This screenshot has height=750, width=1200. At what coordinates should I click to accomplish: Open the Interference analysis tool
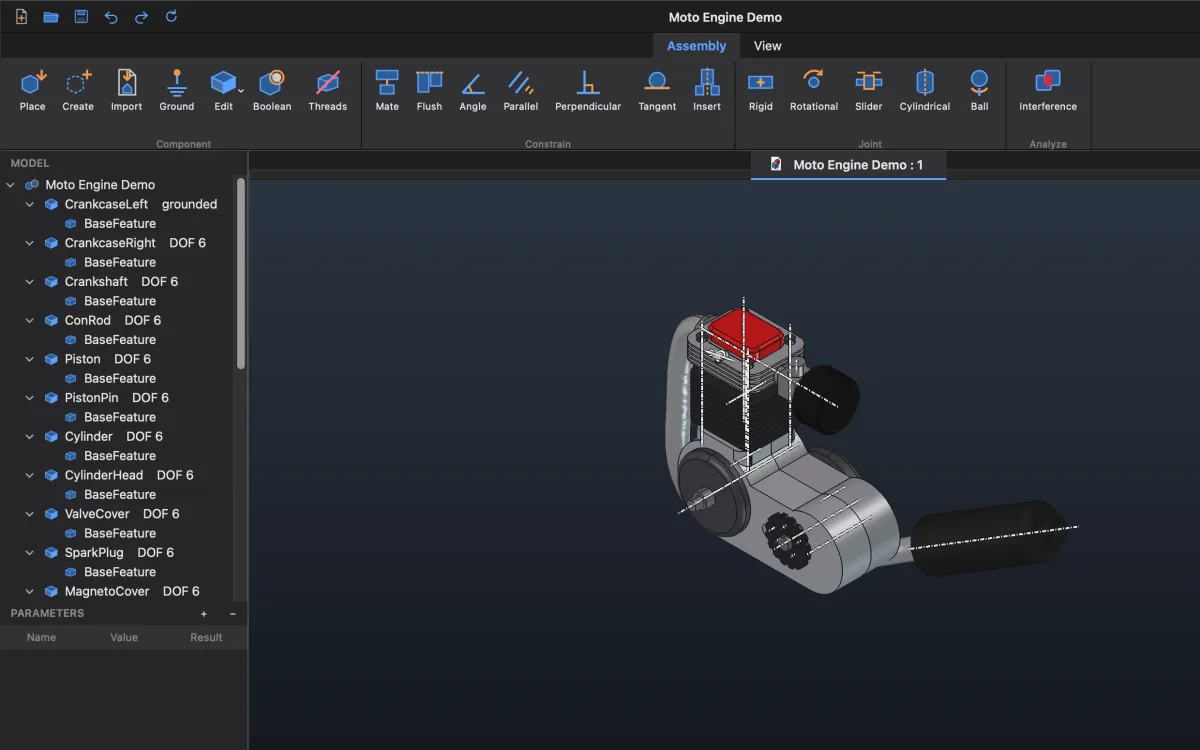[x=1048, y=90]
